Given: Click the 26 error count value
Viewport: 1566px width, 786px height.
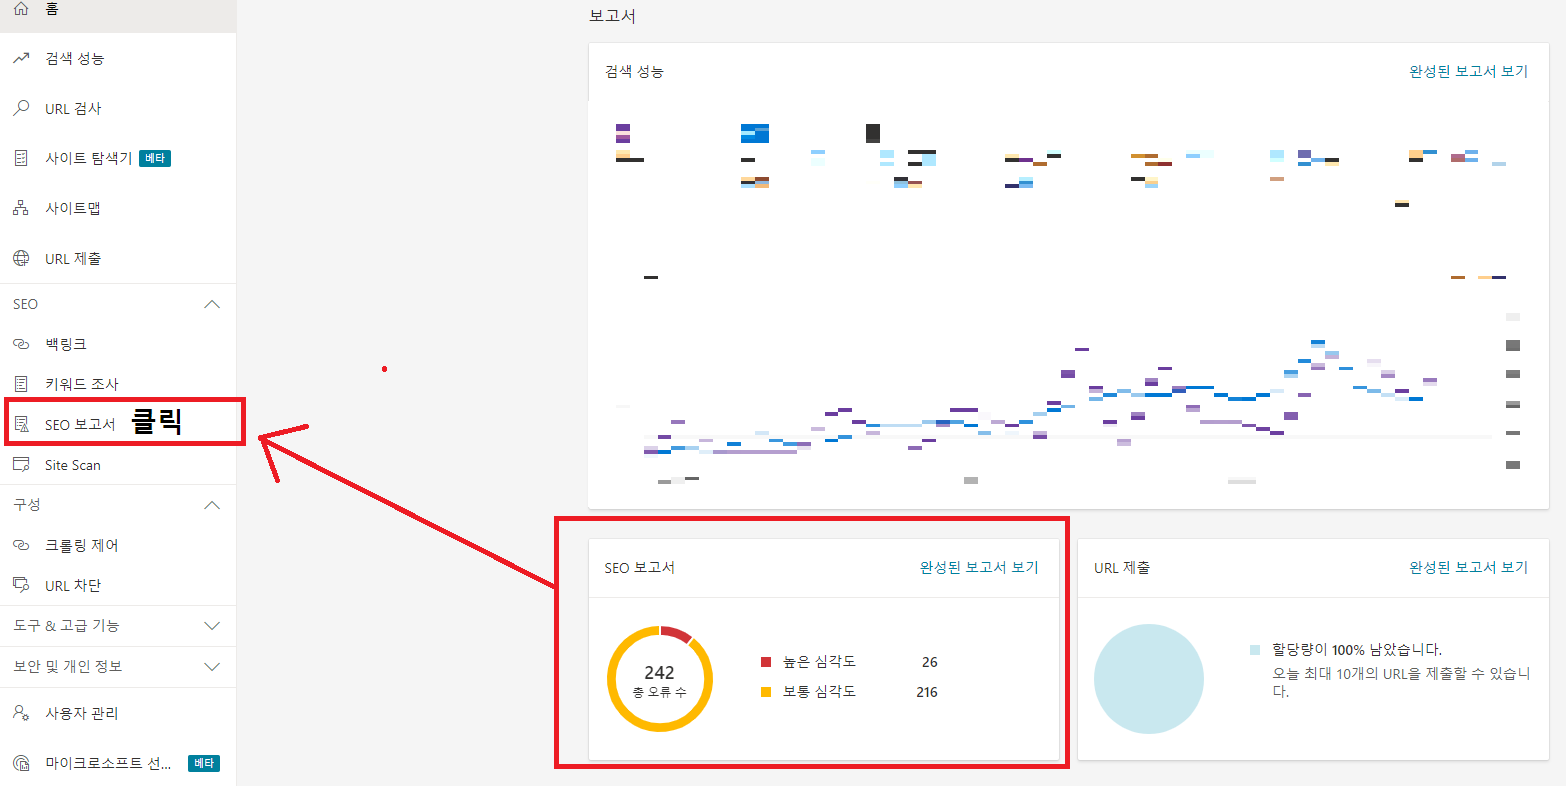Looking at the screenshot, I should tap(930, 662).
